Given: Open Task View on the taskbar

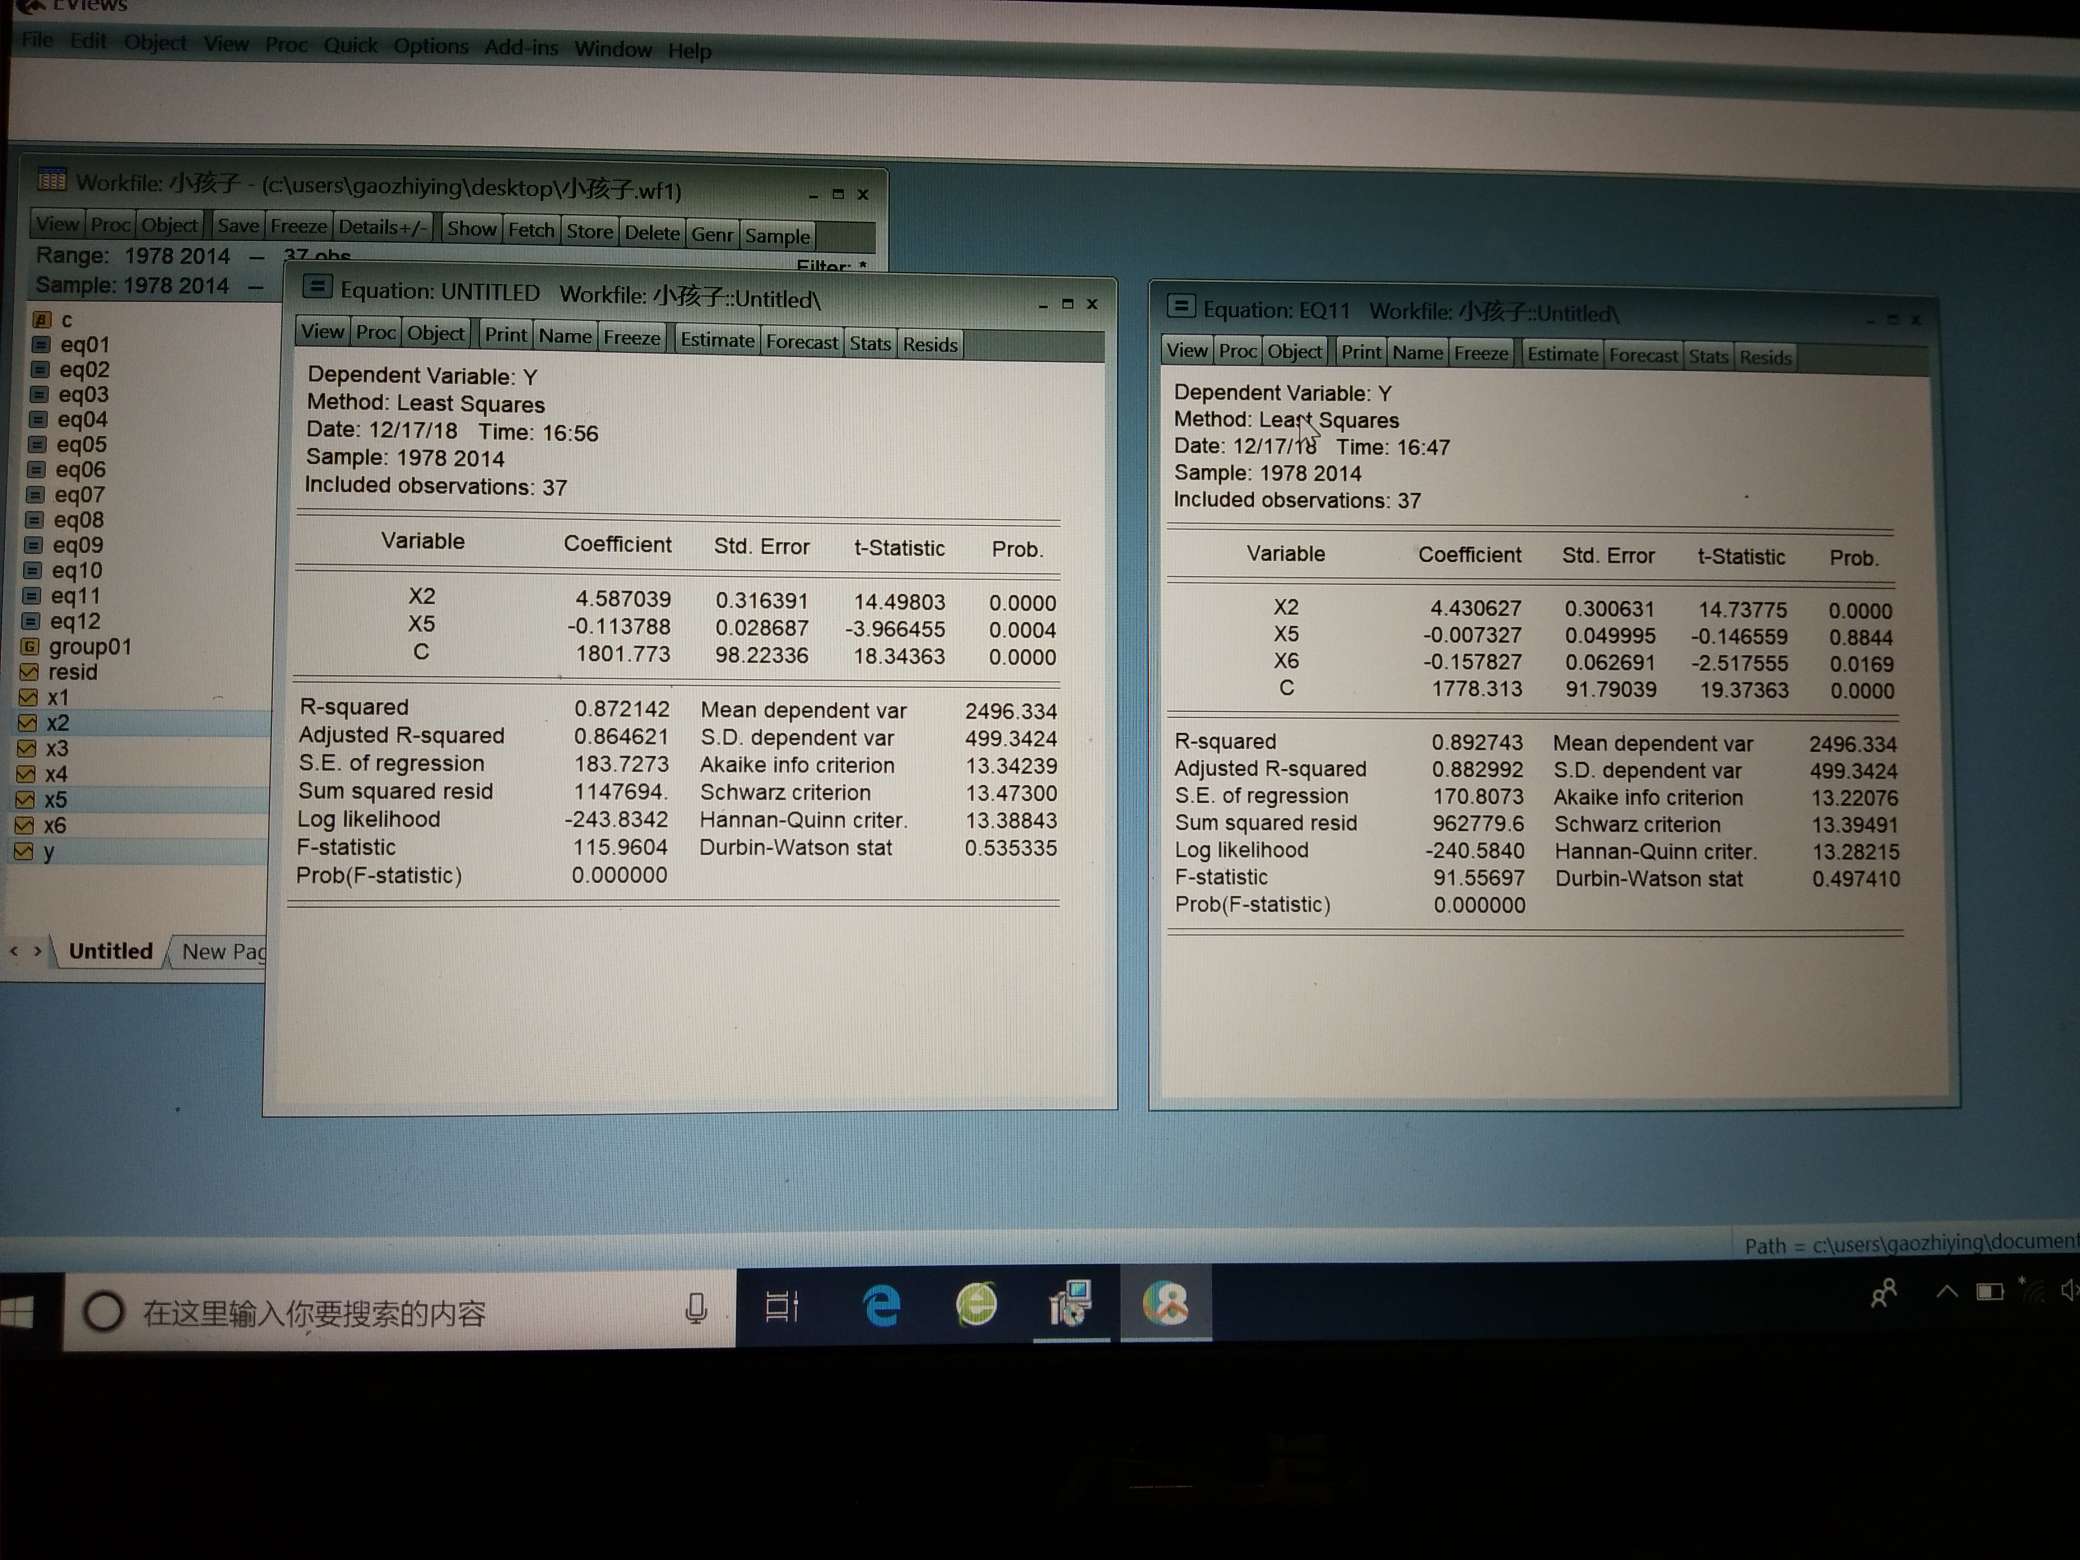Looking at the screenshot, I should [781, 1306].
